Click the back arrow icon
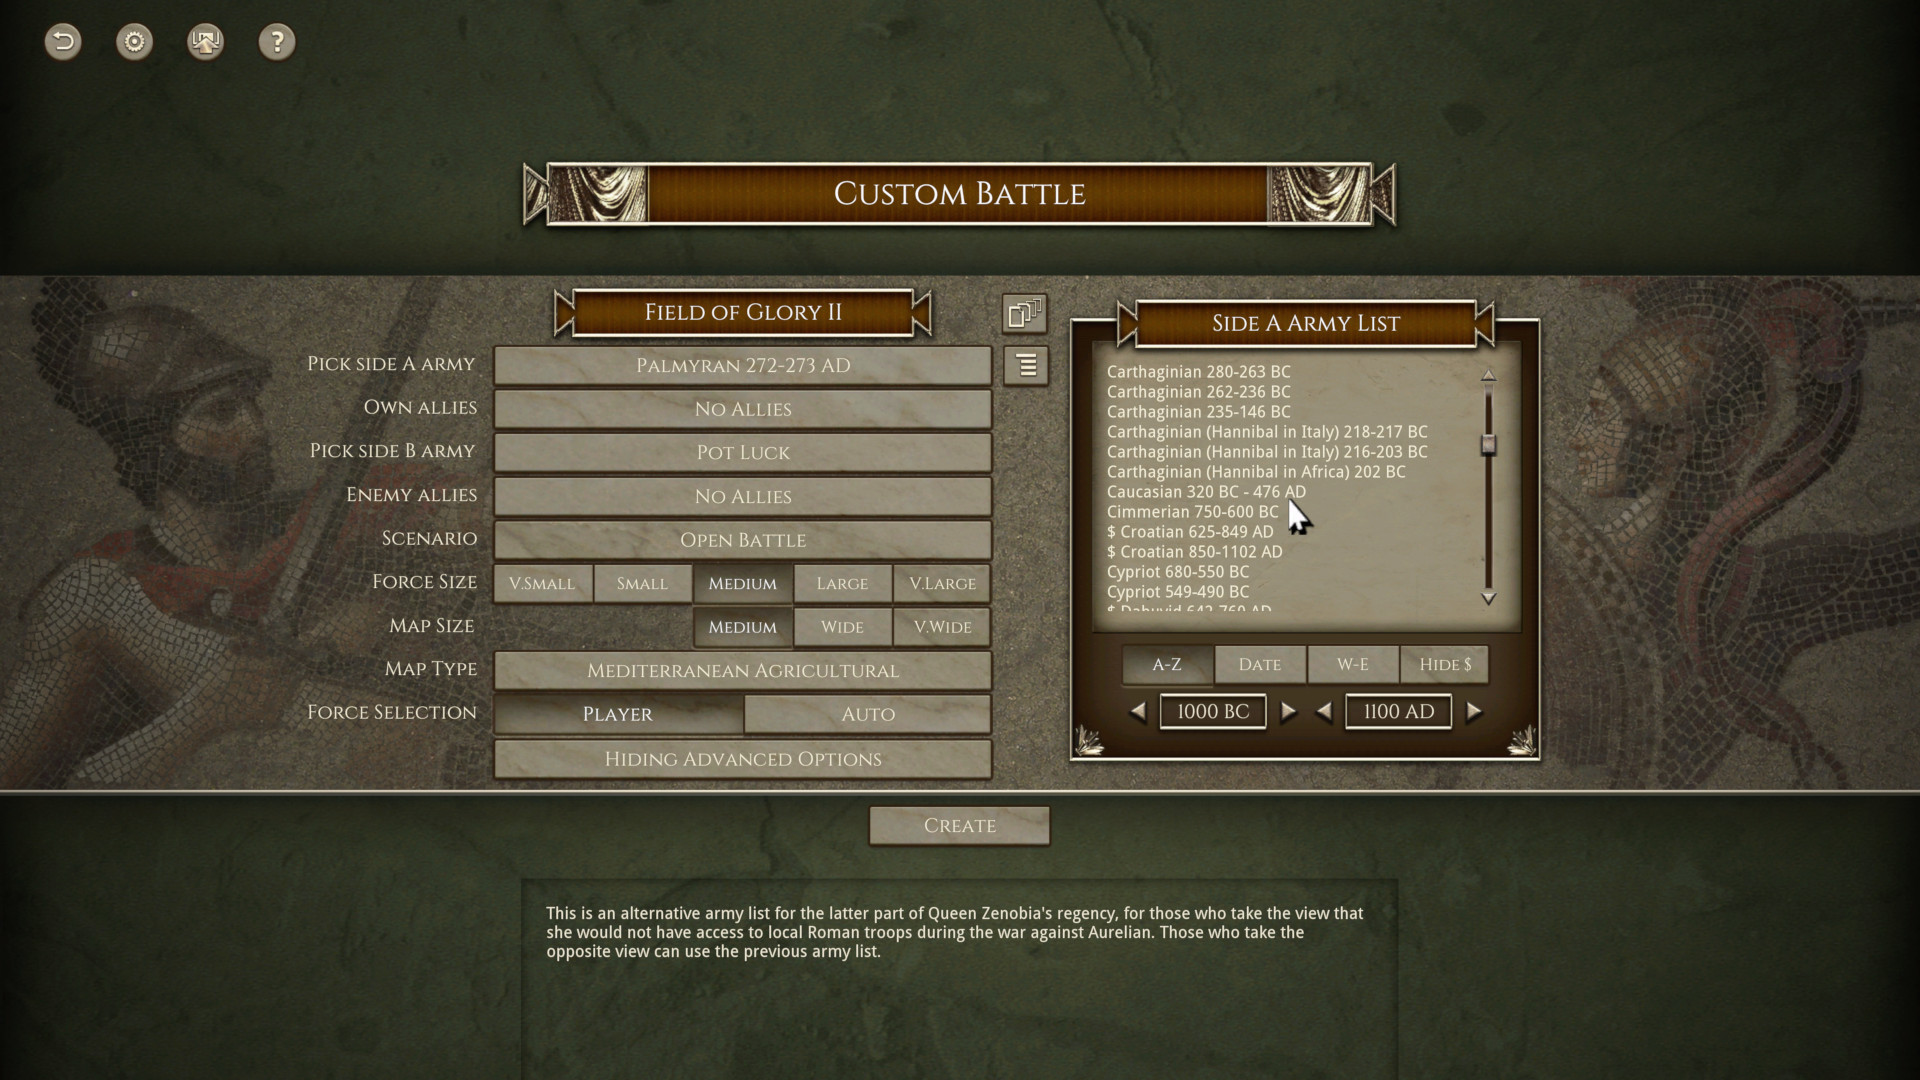The image size is (1920, 1080). click(x=63, y=41)
